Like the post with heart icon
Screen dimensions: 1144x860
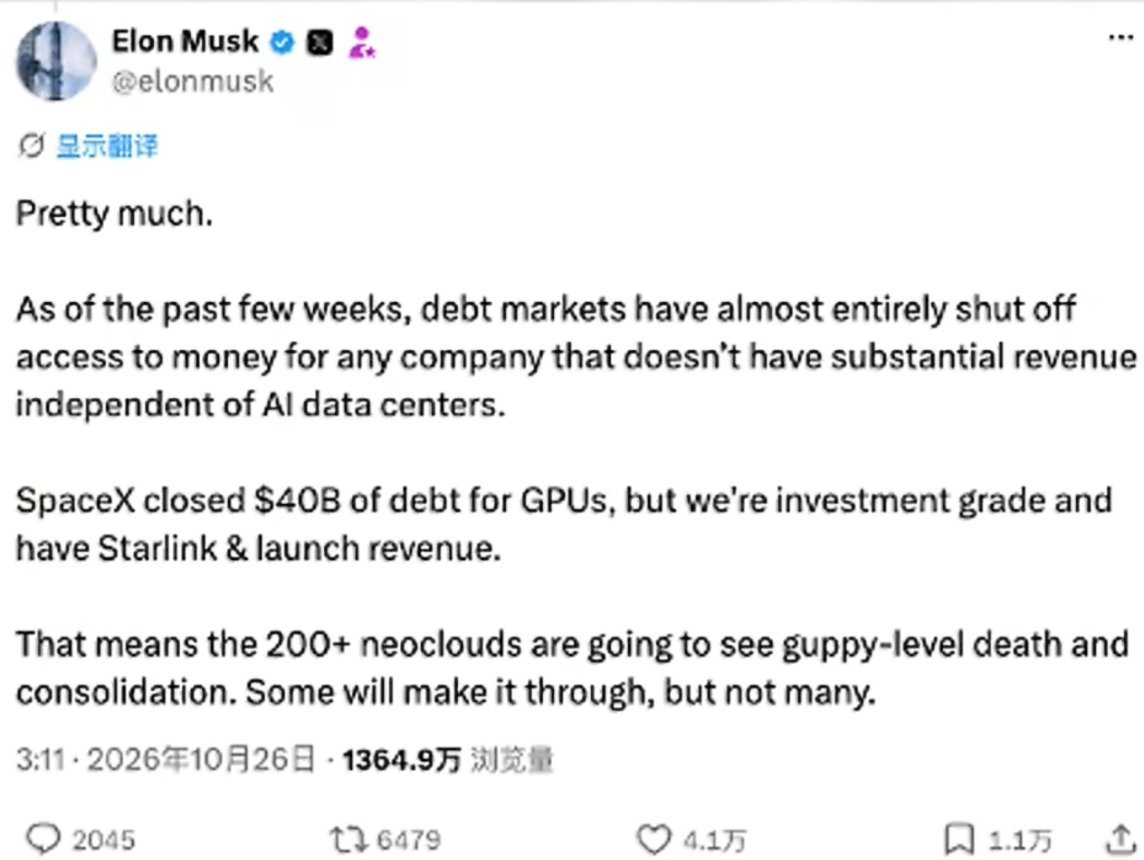pyautogui.click(x=654, y=839)
